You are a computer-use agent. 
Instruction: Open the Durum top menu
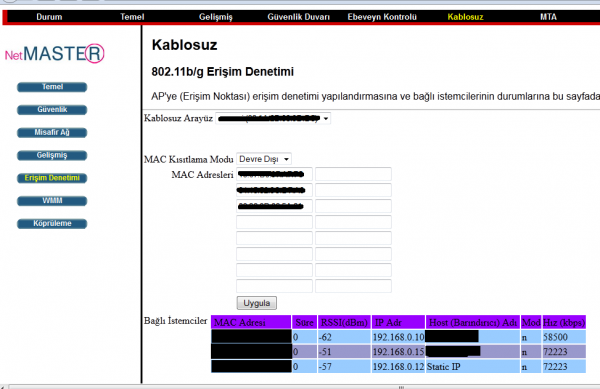49,17
